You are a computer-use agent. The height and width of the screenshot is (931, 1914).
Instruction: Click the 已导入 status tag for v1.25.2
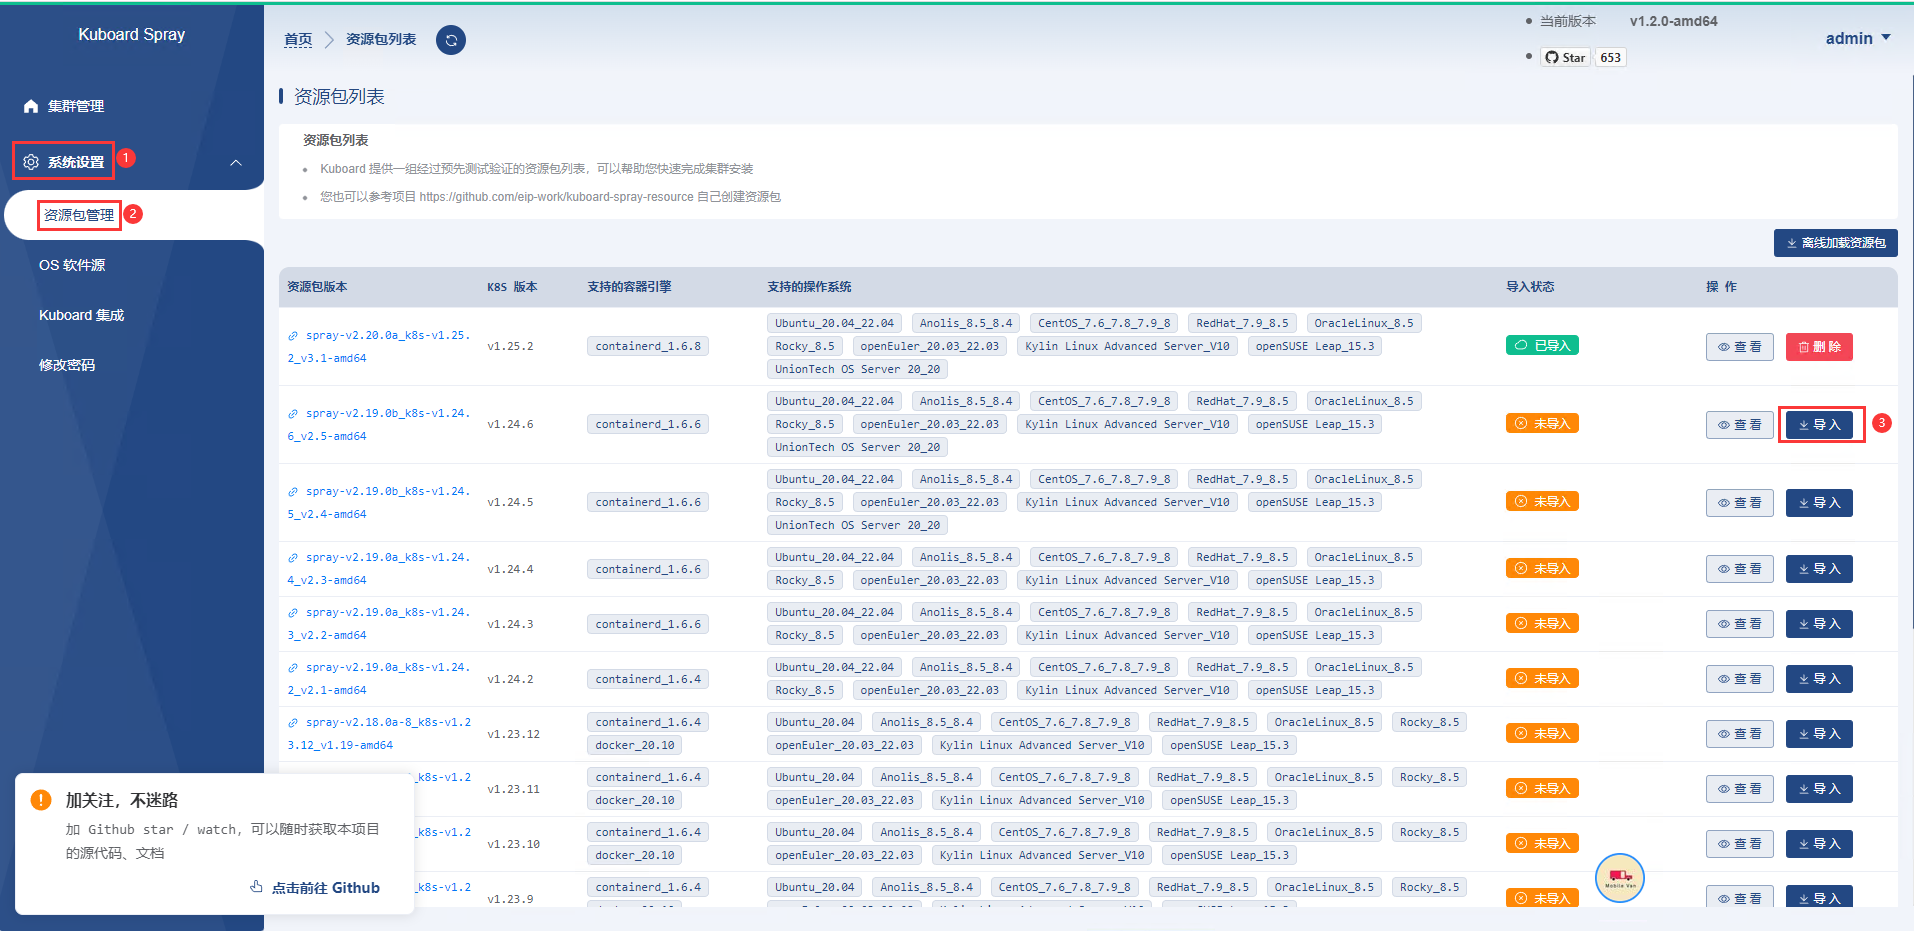tap(1542, 346)
